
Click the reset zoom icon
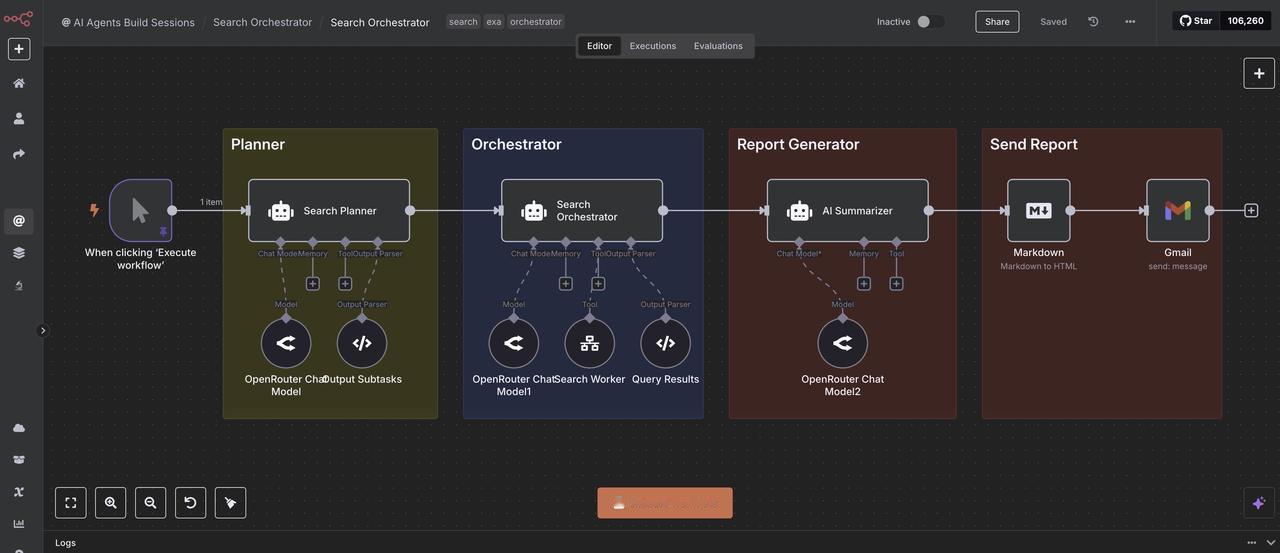click(190, 502)
